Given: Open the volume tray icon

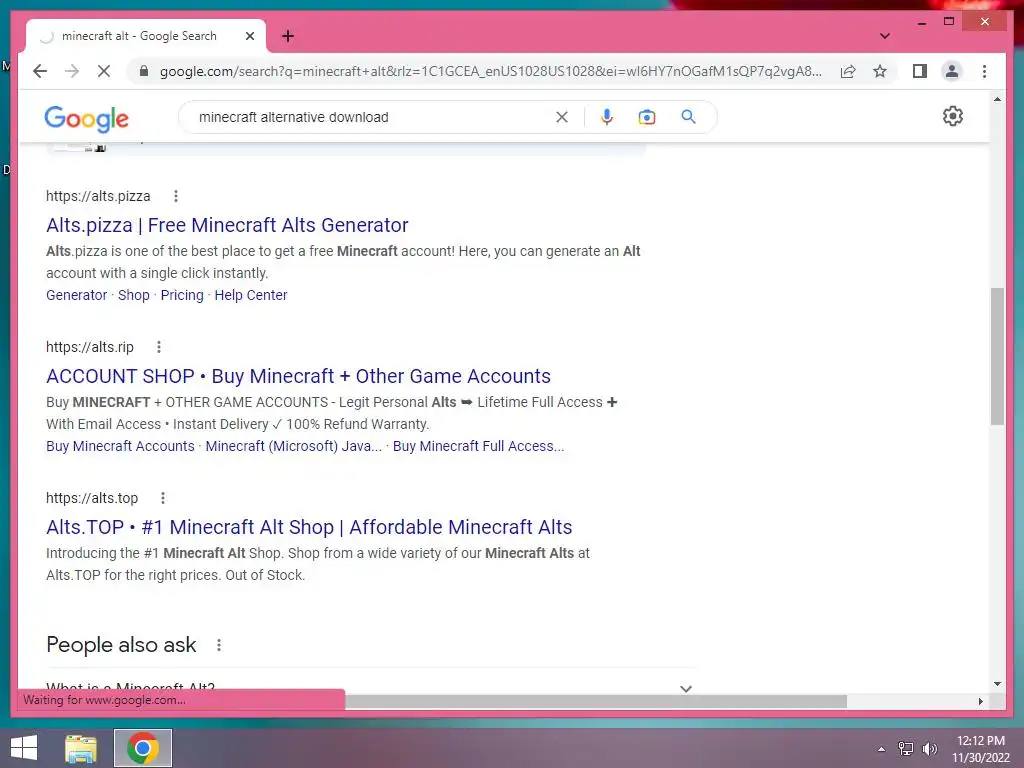Looking at the screenshot, I should pos(929,749).
